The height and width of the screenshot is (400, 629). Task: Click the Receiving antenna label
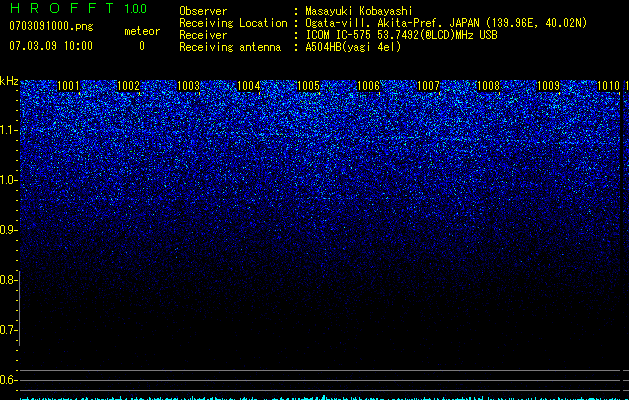click(x=230, y=47)
